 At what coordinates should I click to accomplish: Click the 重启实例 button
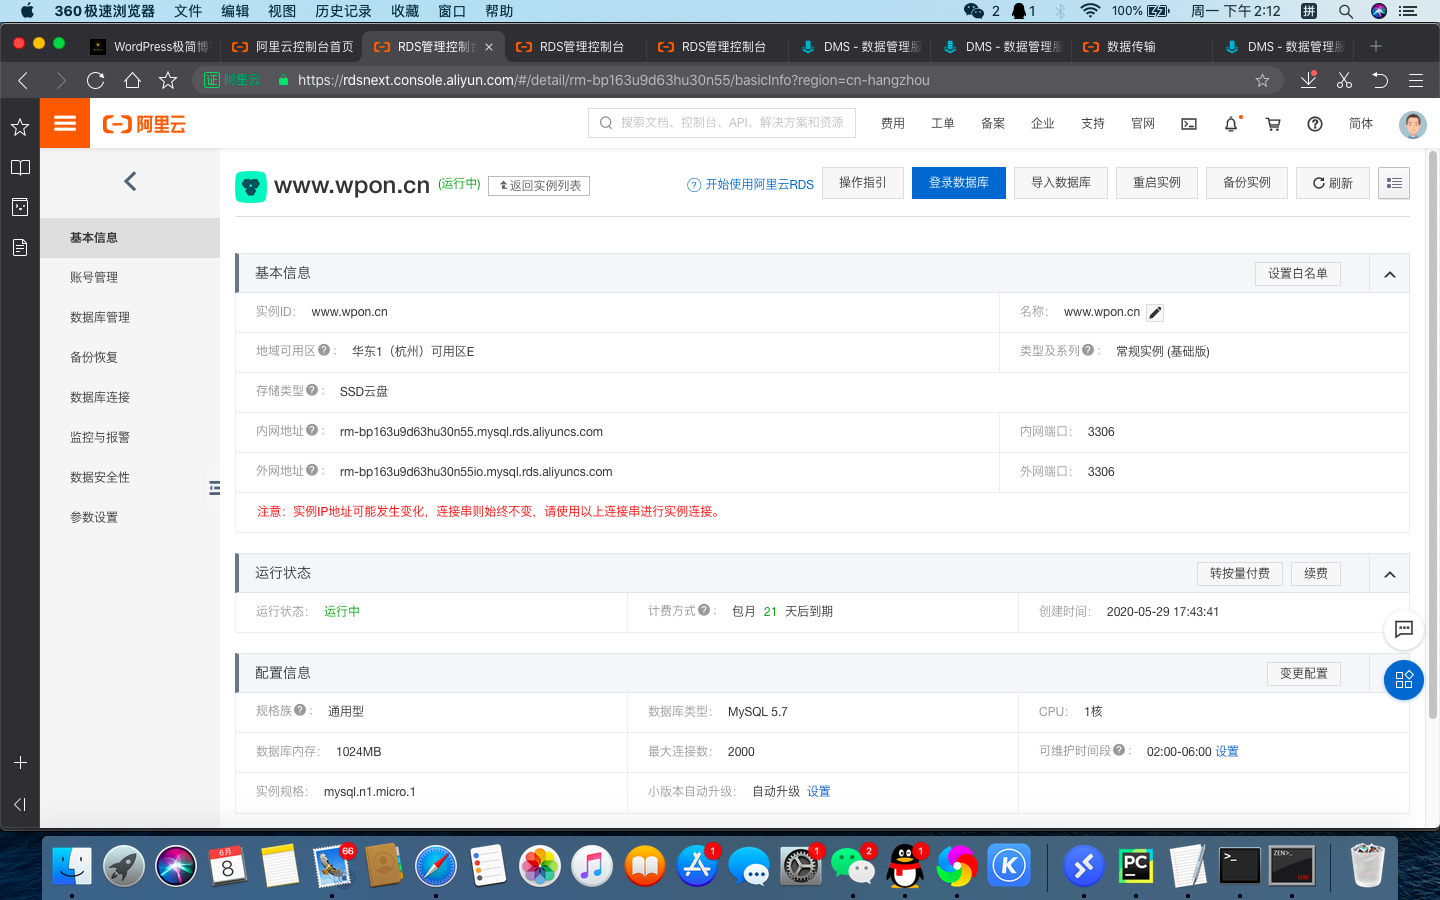tap(1157, 183)
